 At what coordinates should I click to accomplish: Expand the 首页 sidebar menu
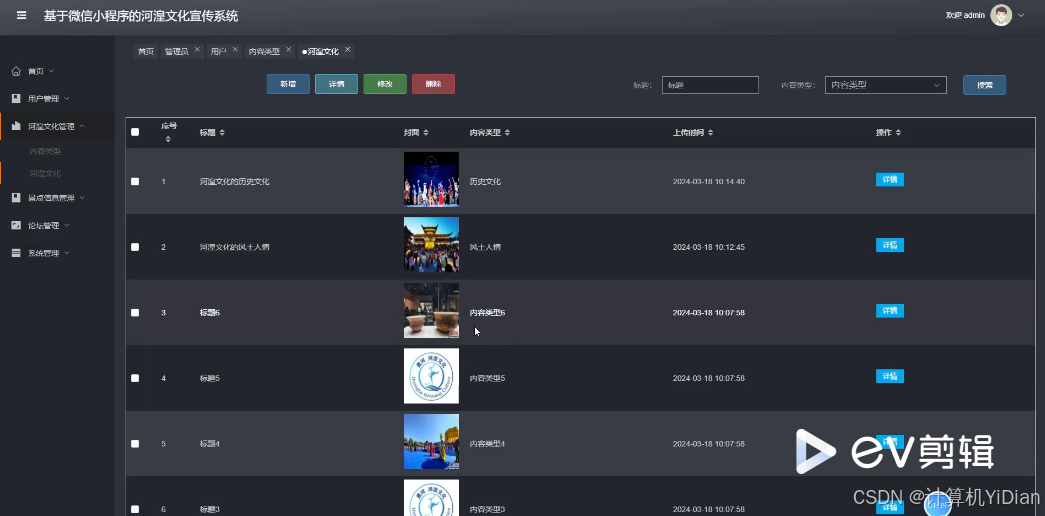51,71
